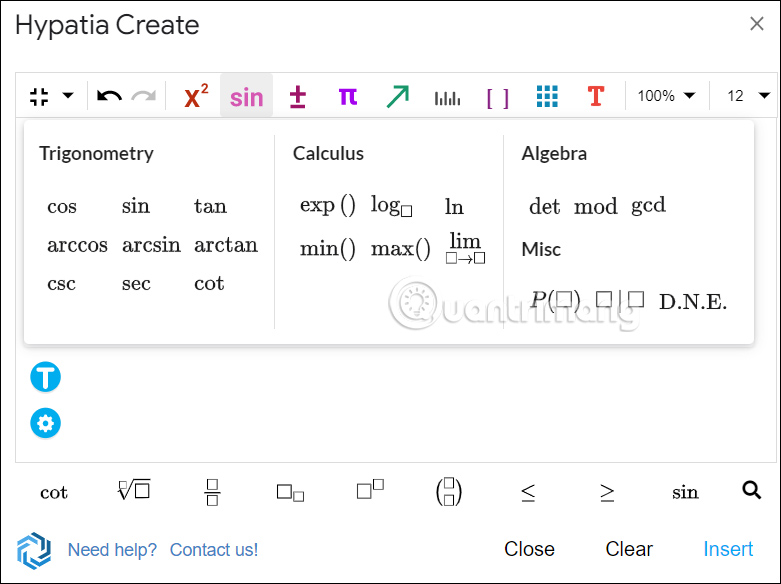Click the collapse/minimize editor icon

click(x=39, y=96)
